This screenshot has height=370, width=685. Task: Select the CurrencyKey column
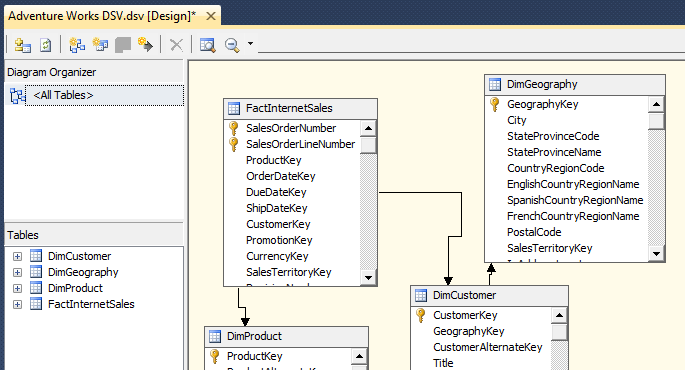pos(277,256)
